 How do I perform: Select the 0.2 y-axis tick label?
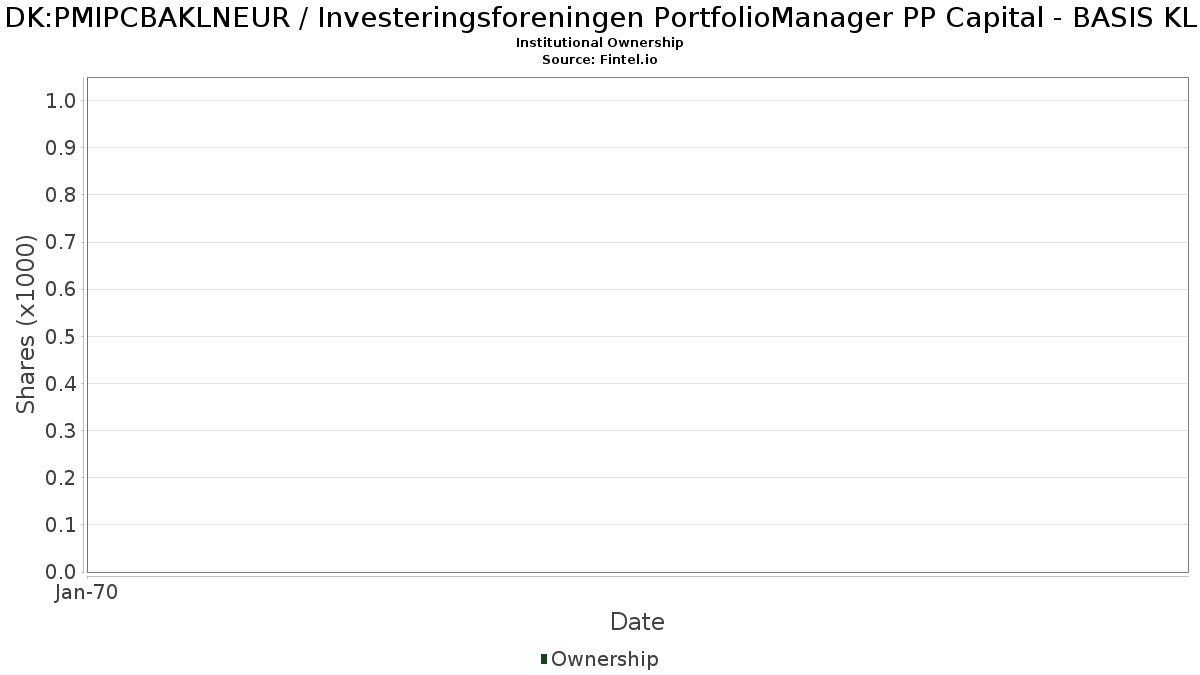[x=62, y=478]
